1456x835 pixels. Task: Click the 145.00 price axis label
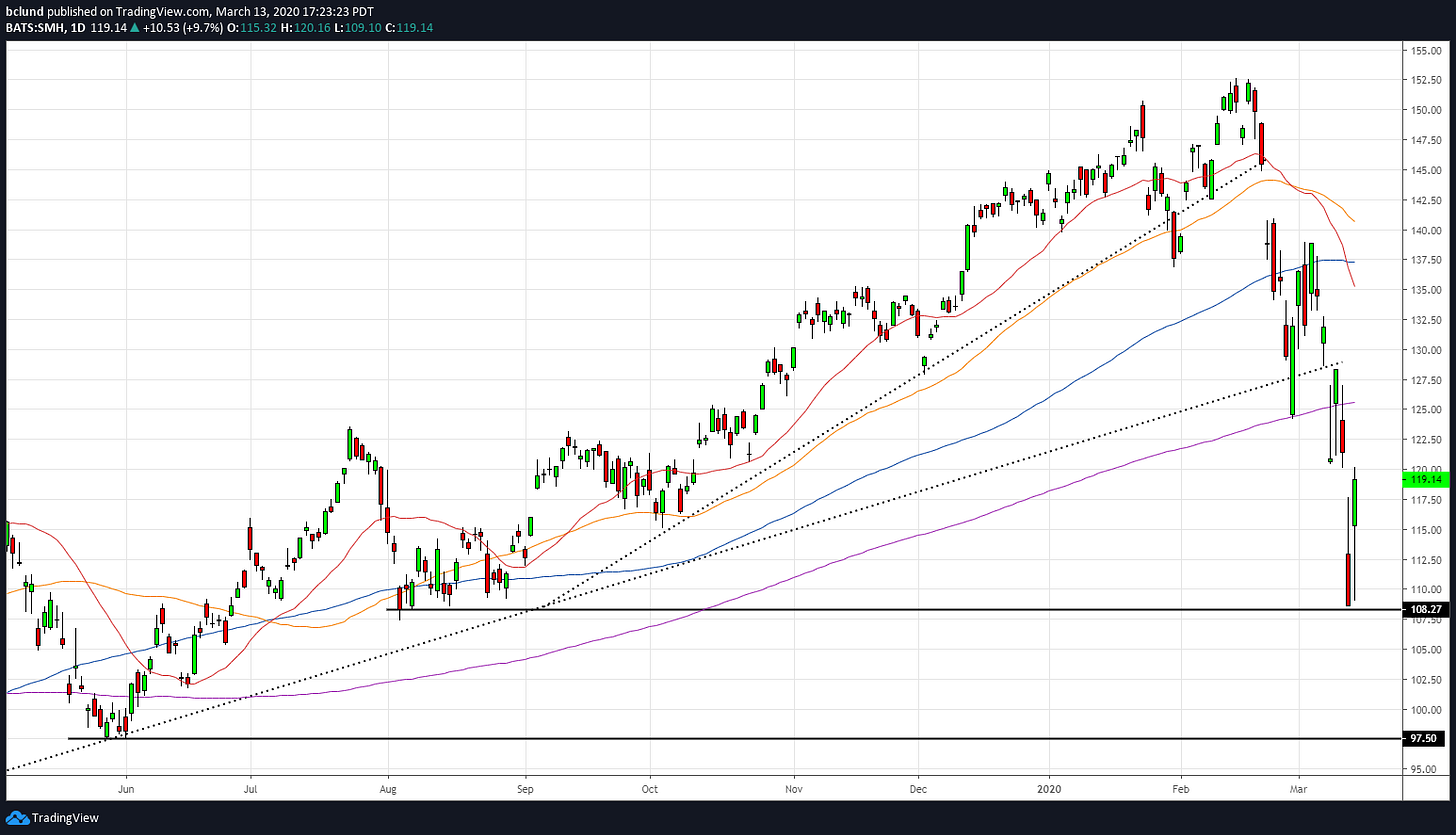coord(1426,170)
